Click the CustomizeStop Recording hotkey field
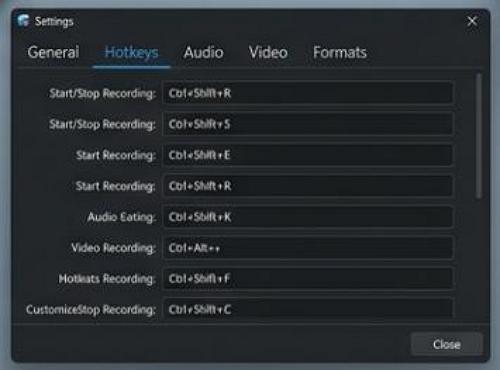The height and width of the screenshot is (370, 500). [308, 309]
